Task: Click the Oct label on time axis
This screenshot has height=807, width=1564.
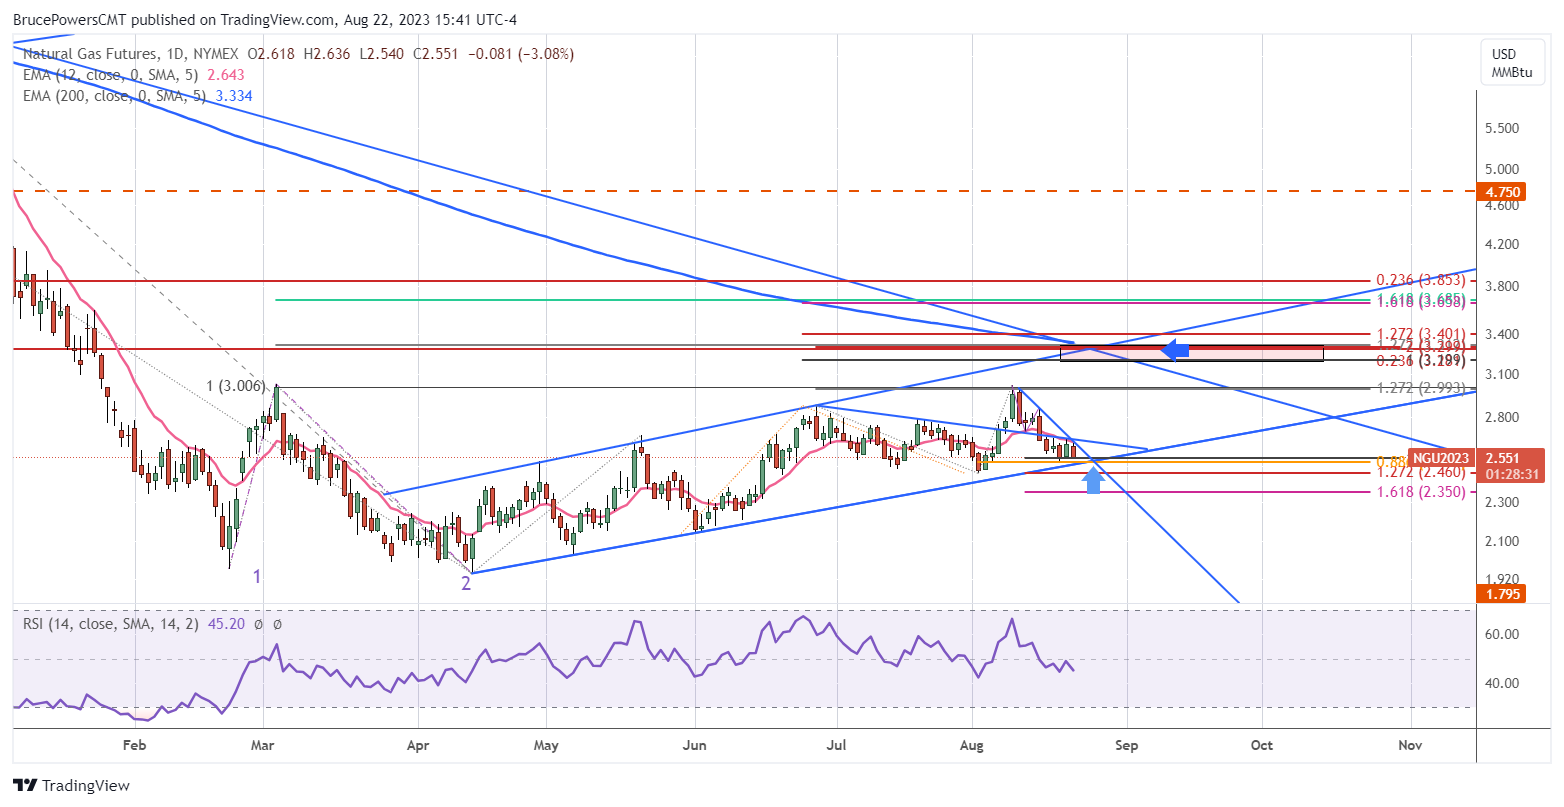Action: 1262,745
